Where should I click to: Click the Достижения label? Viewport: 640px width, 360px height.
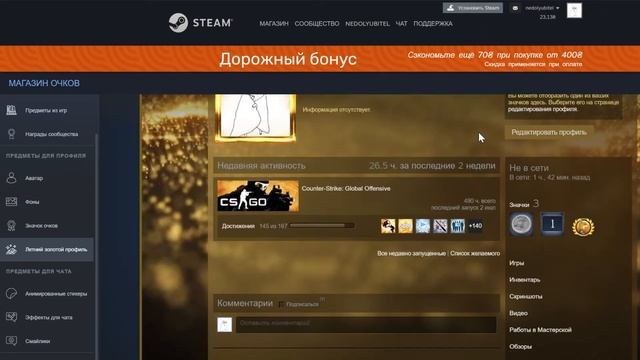coord(238,226)
